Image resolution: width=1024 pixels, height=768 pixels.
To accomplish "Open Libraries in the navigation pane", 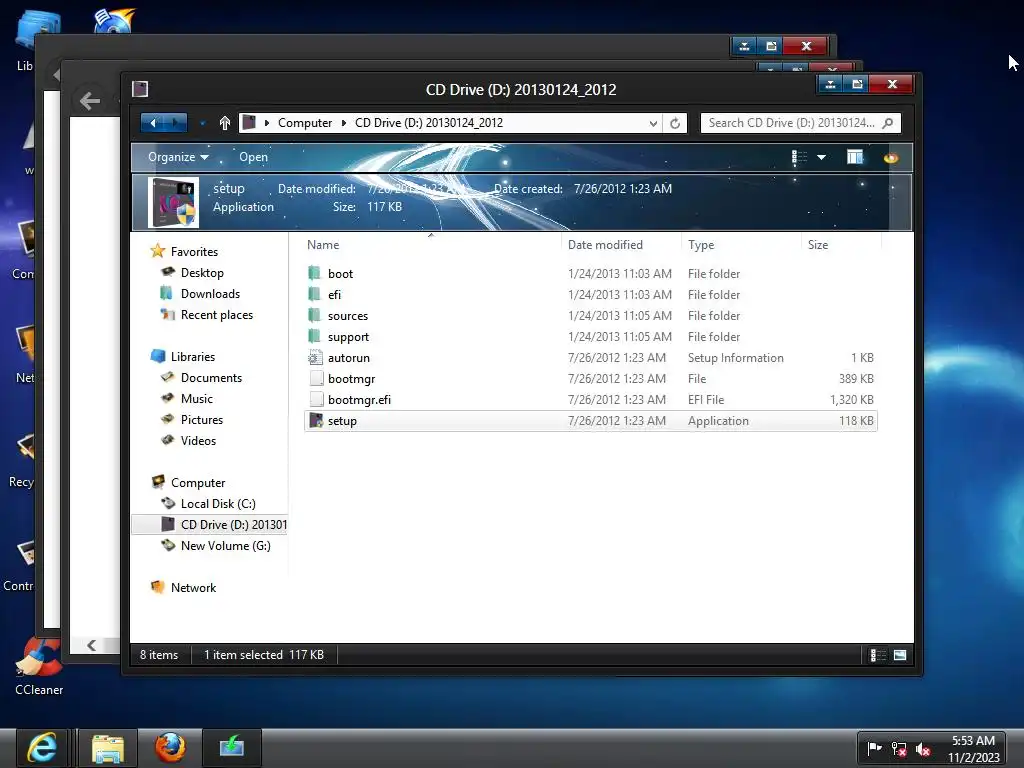I will 193,357.
